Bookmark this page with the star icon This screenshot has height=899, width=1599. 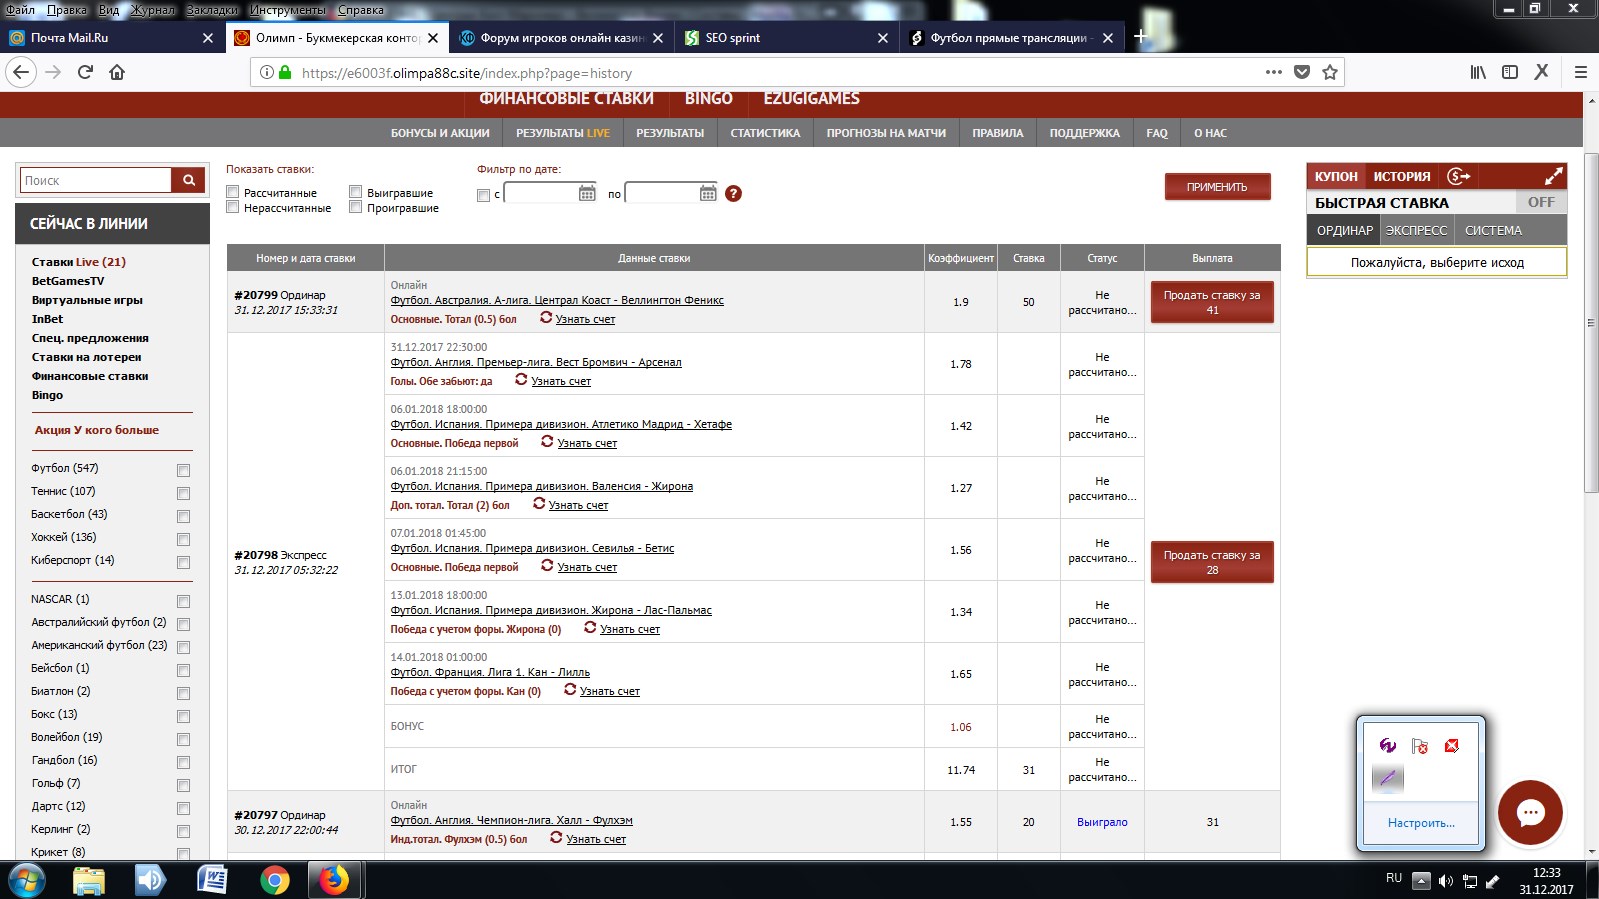1329,72
